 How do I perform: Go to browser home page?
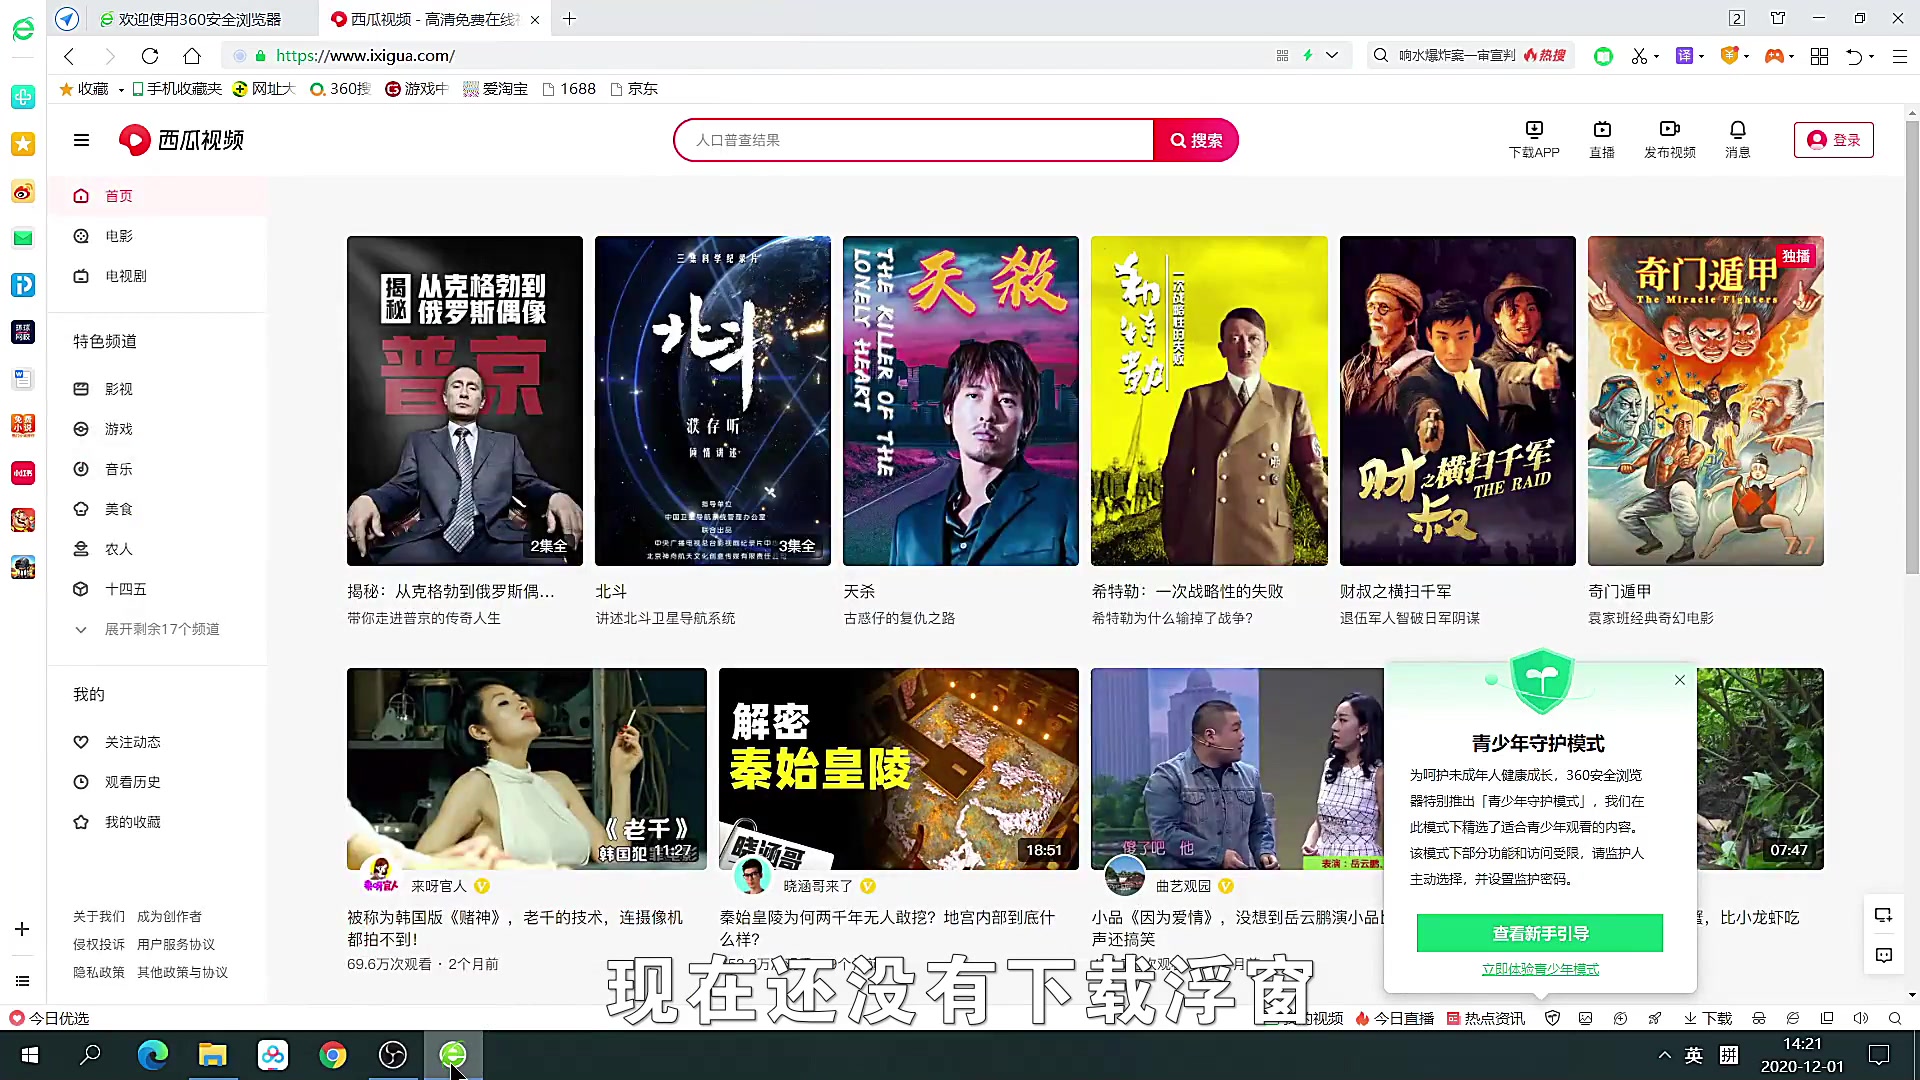pyautogui.click(x=192, y=56)
